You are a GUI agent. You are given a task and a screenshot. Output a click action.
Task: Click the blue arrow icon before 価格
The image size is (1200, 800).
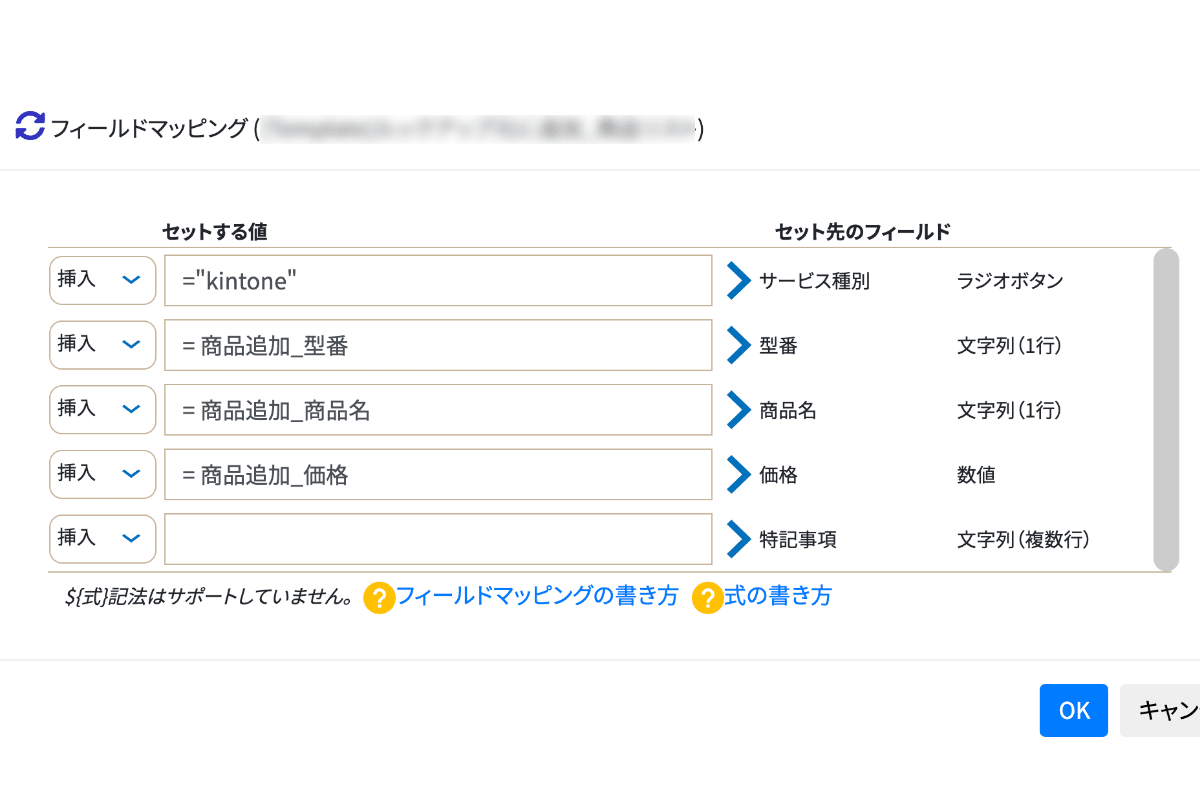coord(738,475)
